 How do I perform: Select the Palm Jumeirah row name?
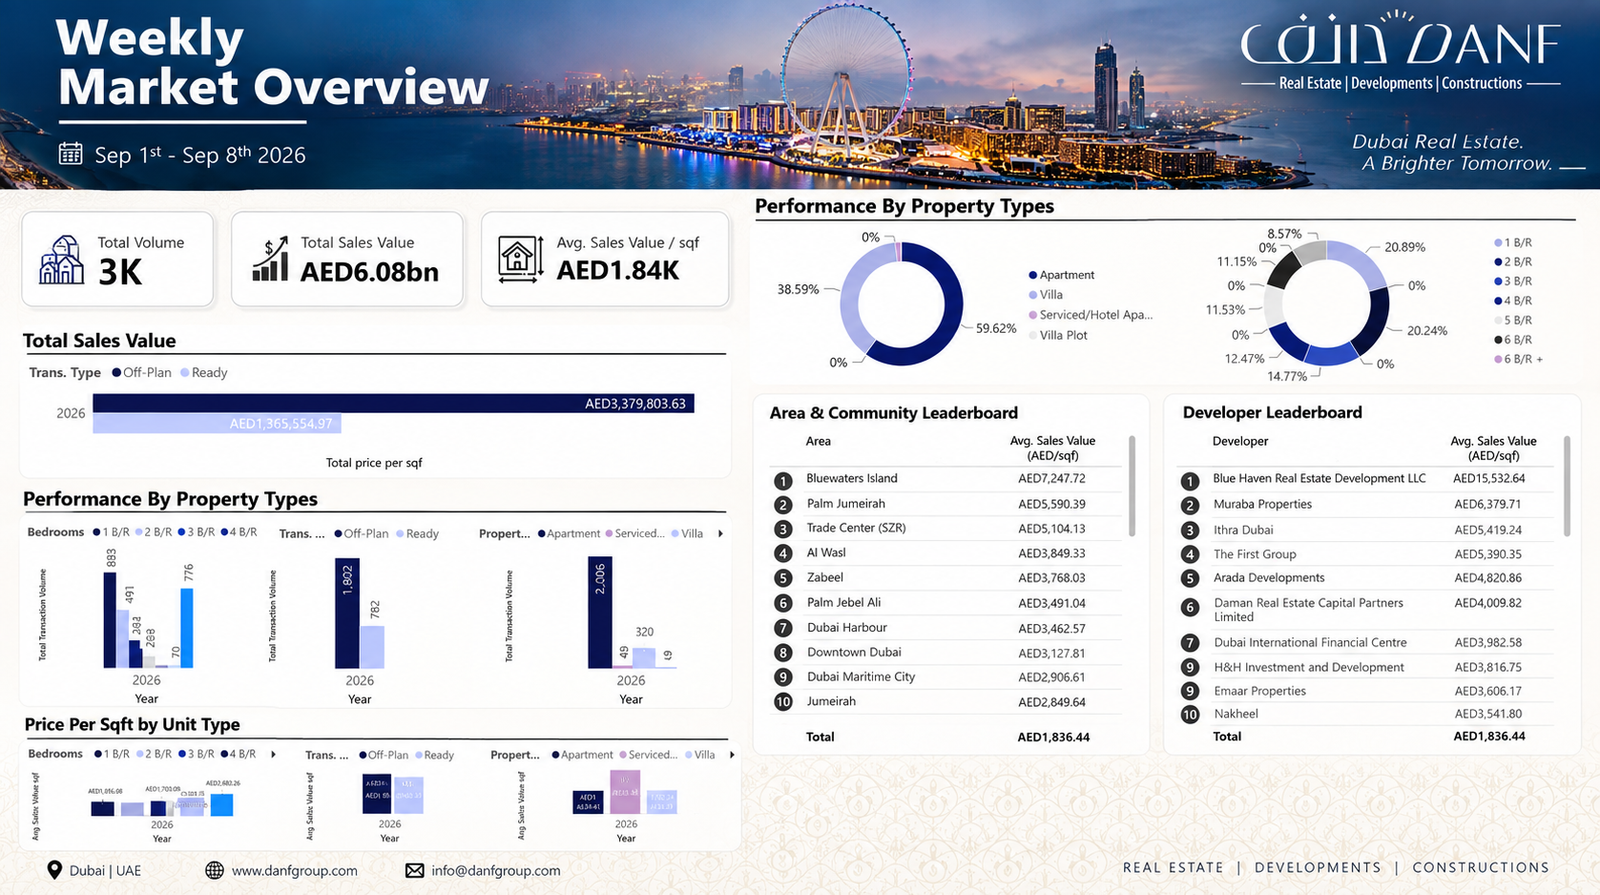point(846,504)
